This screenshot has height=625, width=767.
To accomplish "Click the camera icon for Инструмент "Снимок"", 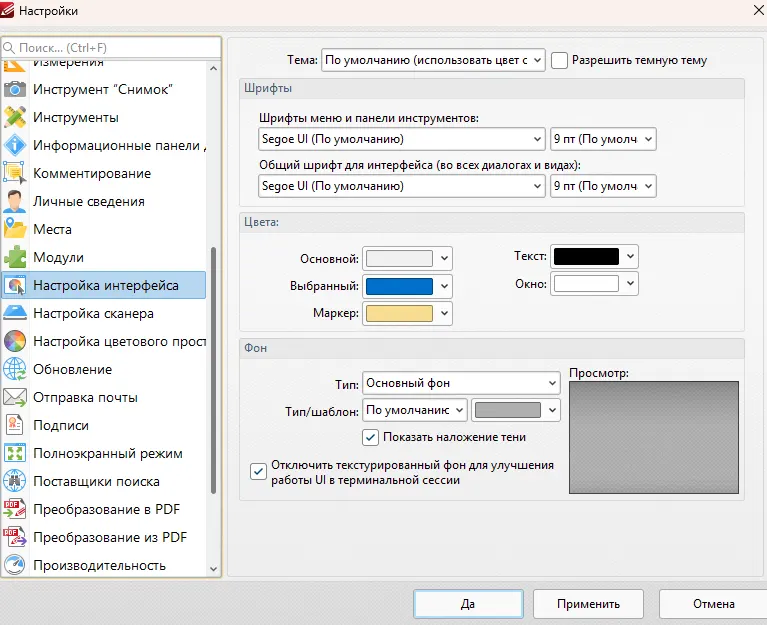I will [15, 89].
